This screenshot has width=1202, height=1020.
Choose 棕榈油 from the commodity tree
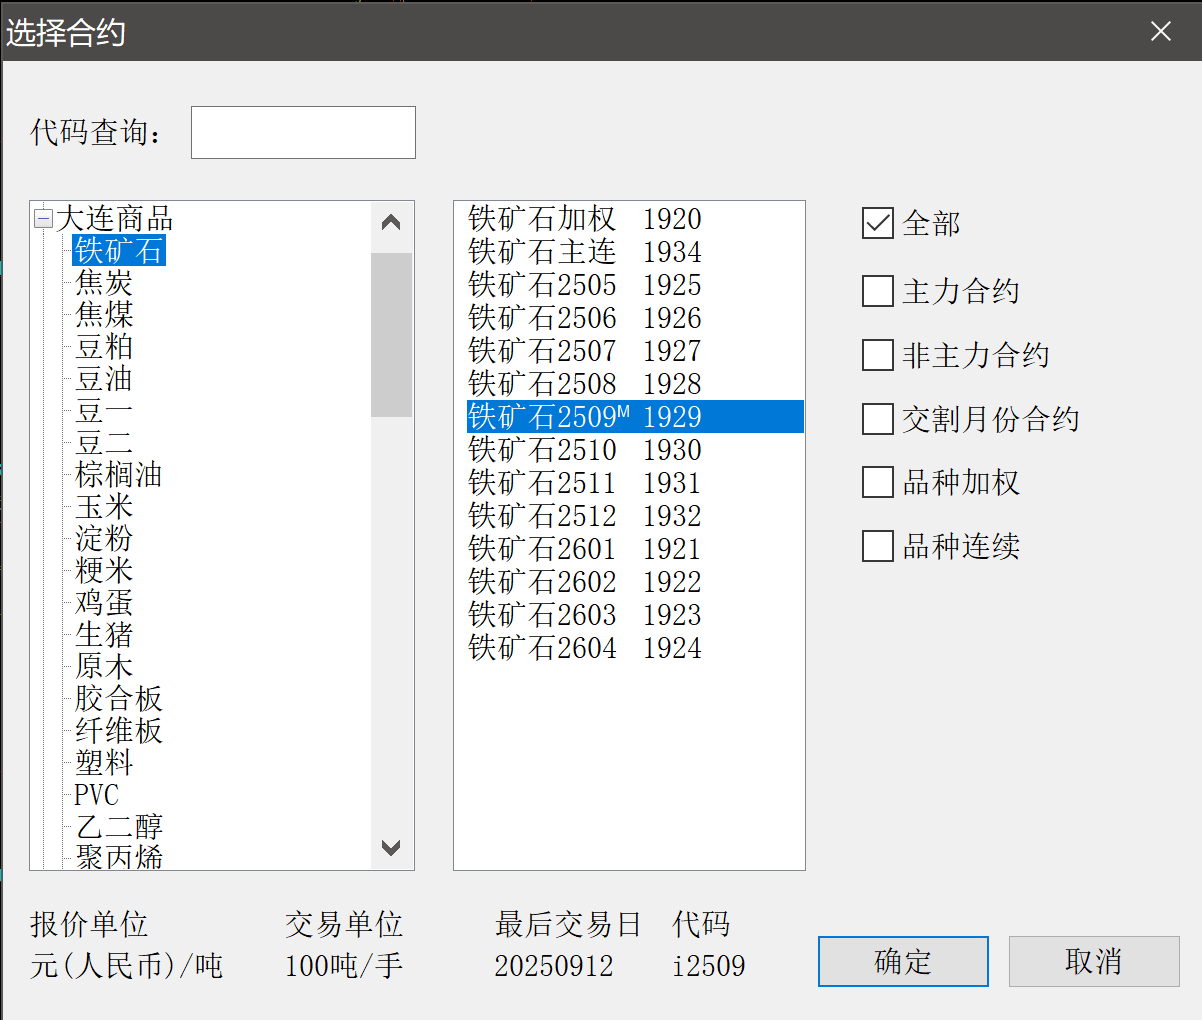[x=118, y=474]
